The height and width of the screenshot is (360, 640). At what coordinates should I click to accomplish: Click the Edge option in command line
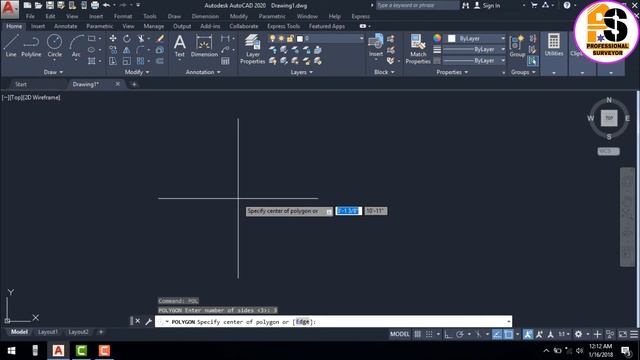(302, 322)
